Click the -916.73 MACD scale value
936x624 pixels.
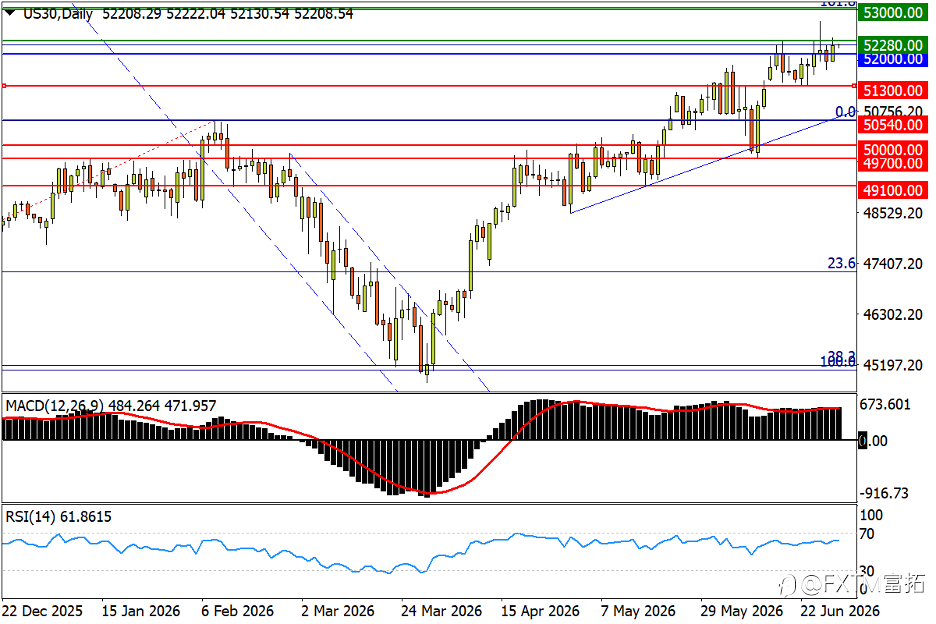click(884, 493)
